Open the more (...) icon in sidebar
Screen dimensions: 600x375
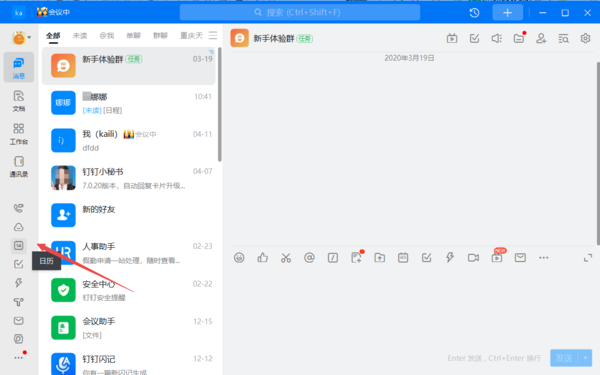tap(19, 357)
